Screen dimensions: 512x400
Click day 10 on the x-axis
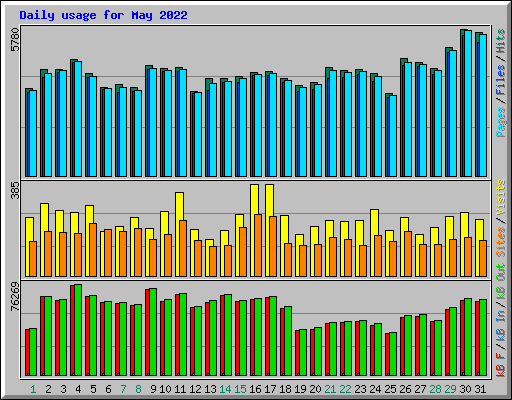point(165,389)
